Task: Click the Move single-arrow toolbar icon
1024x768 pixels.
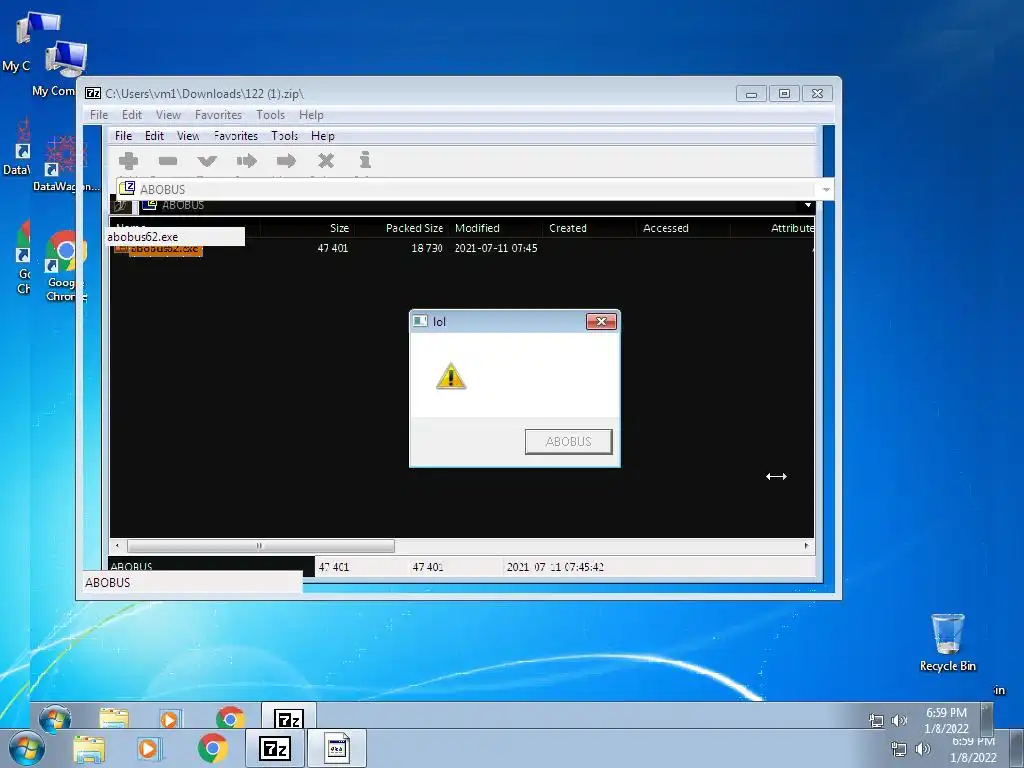Action: 286,161
